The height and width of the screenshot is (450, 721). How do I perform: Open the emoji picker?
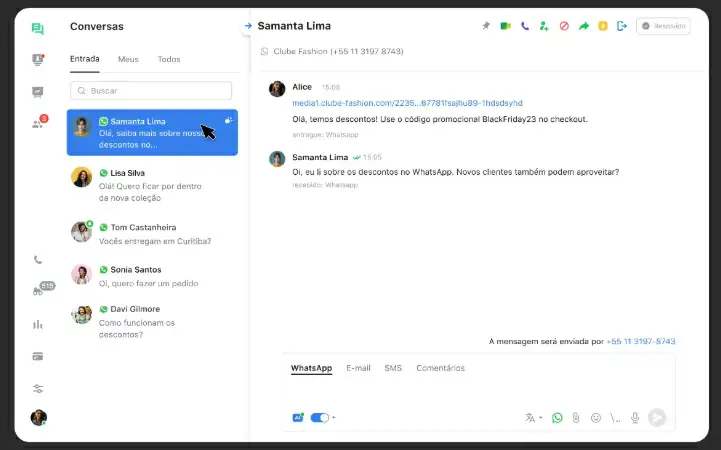(x=595, y=418)
